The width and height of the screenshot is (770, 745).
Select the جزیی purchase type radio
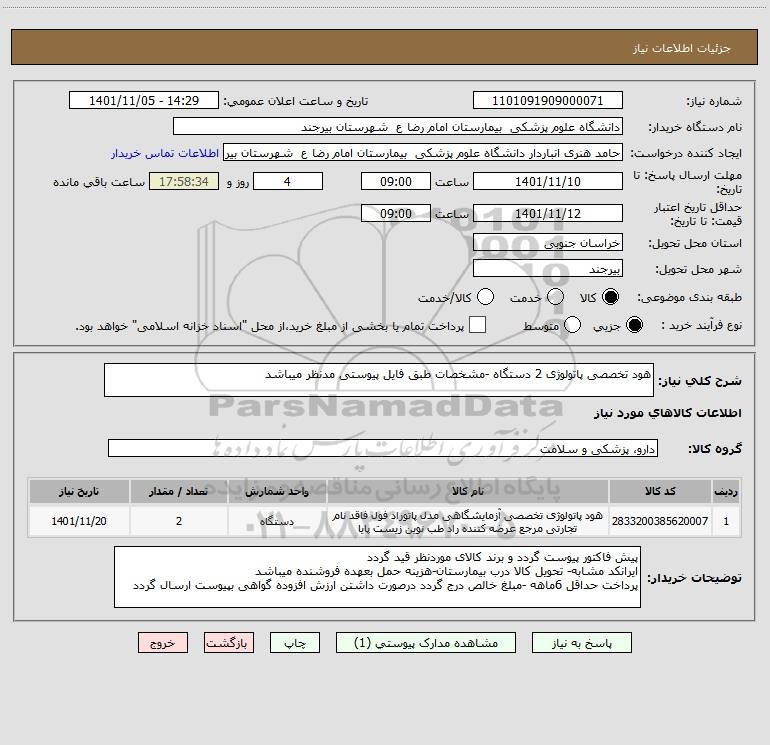point(634,325)
